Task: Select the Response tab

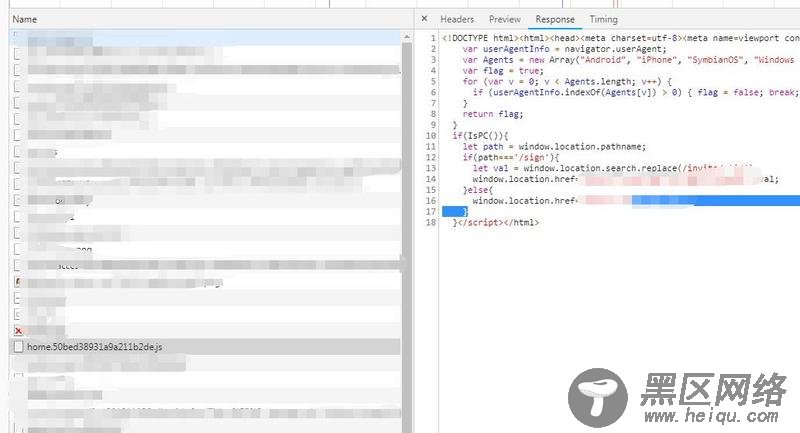Action: click(555, 19)
